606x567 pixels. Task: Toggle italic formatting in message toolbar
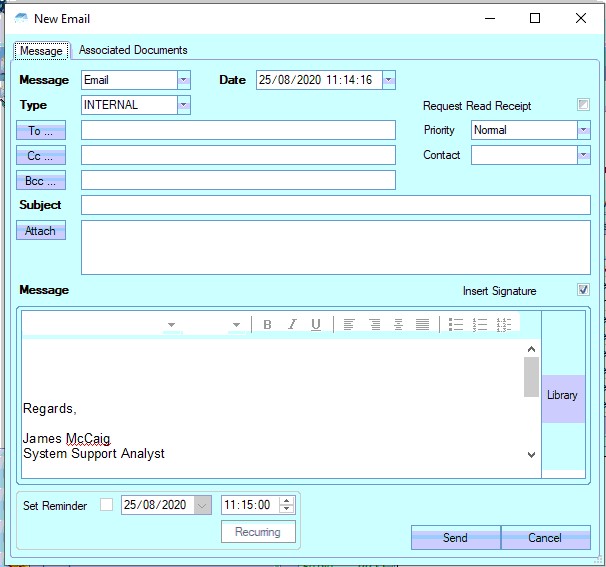point(292,324)
